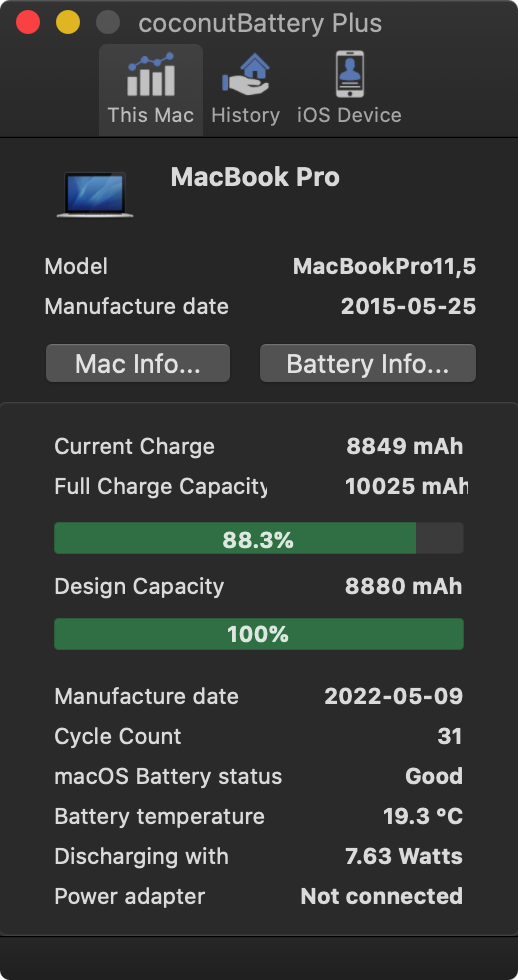Screen dimensions: 518x980
Task: Click the red close window button
Action: [x=28, y=22]
